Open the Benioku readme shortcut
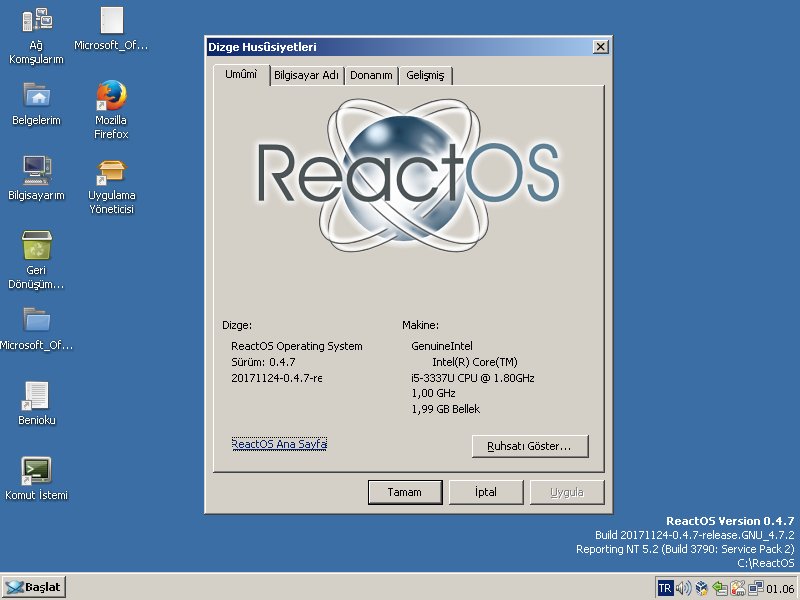 (x=35, y=395)
